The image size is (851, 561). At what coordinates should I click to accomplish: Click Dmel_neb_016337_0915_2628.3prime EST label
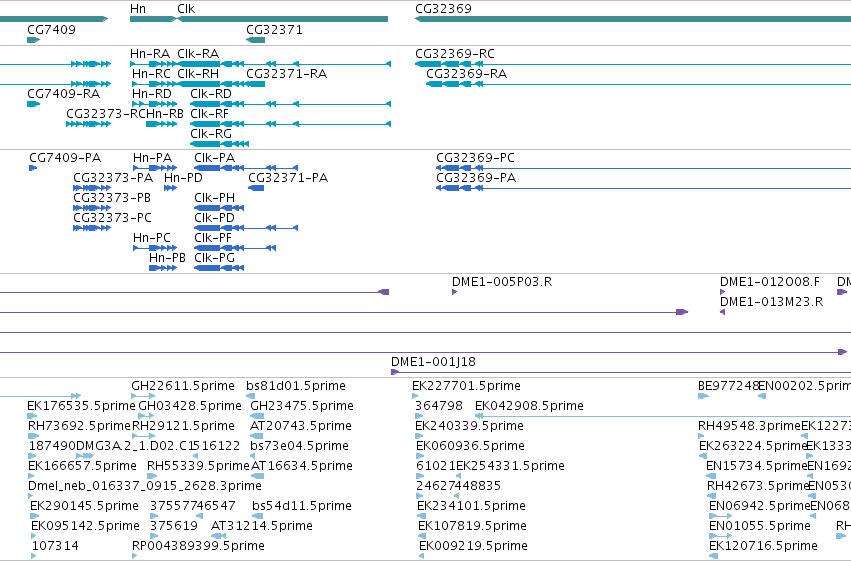145,486
